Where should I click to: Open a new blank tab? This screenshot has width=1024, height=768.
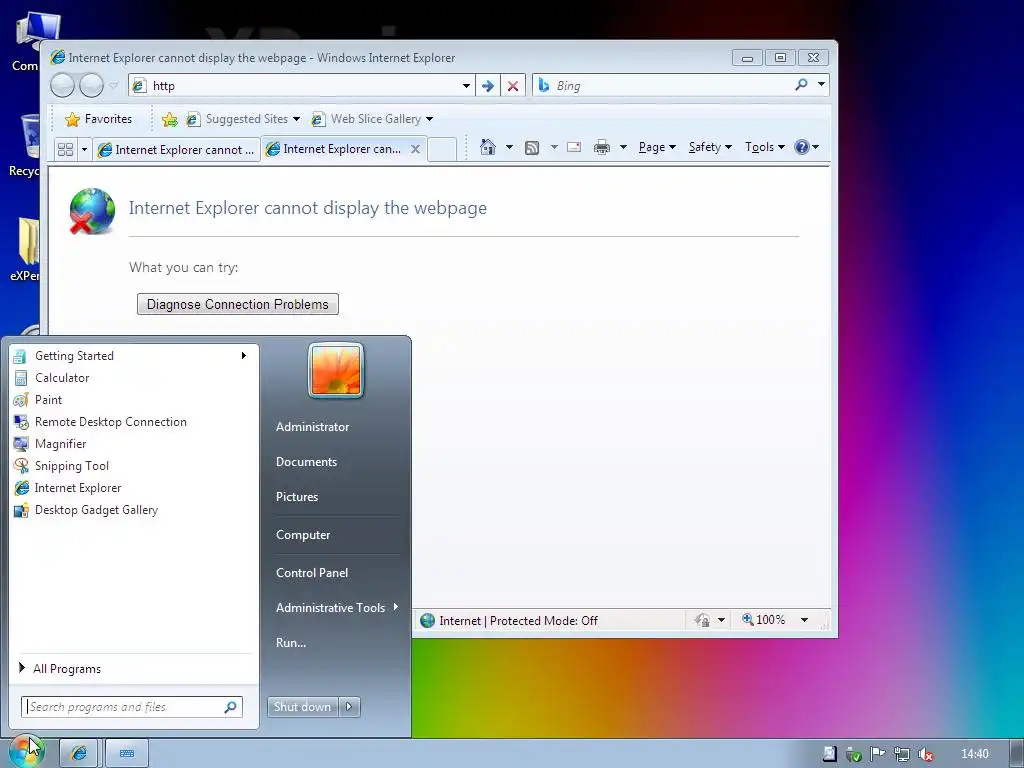(442, 149)
